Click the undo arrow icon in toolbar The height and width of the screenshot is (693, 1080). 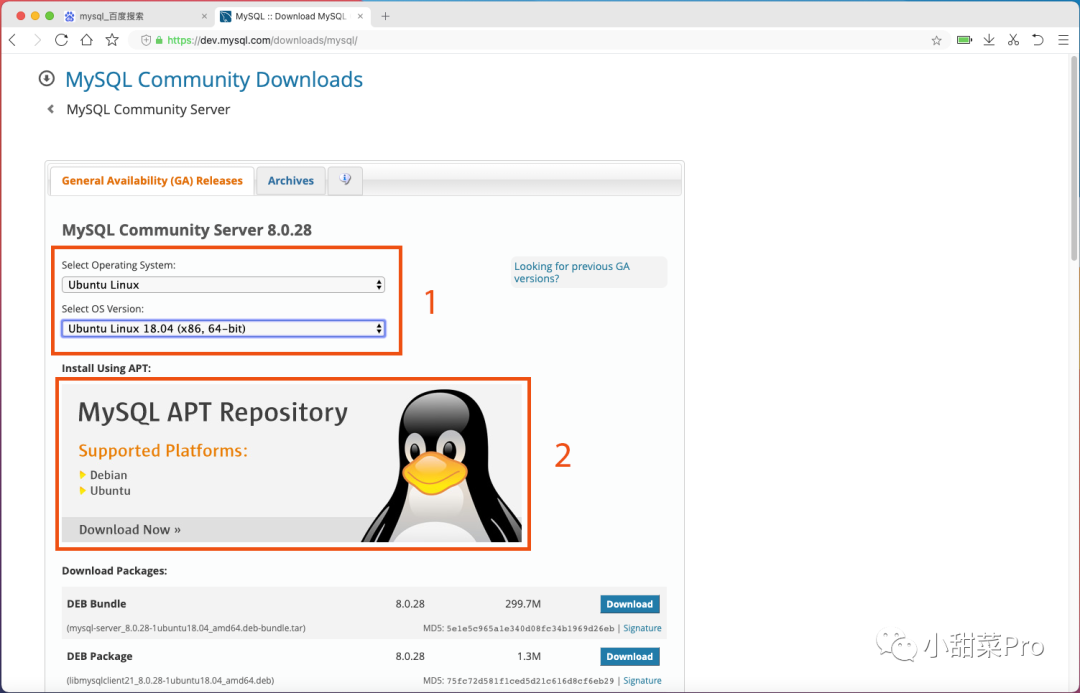(1038, 40)
